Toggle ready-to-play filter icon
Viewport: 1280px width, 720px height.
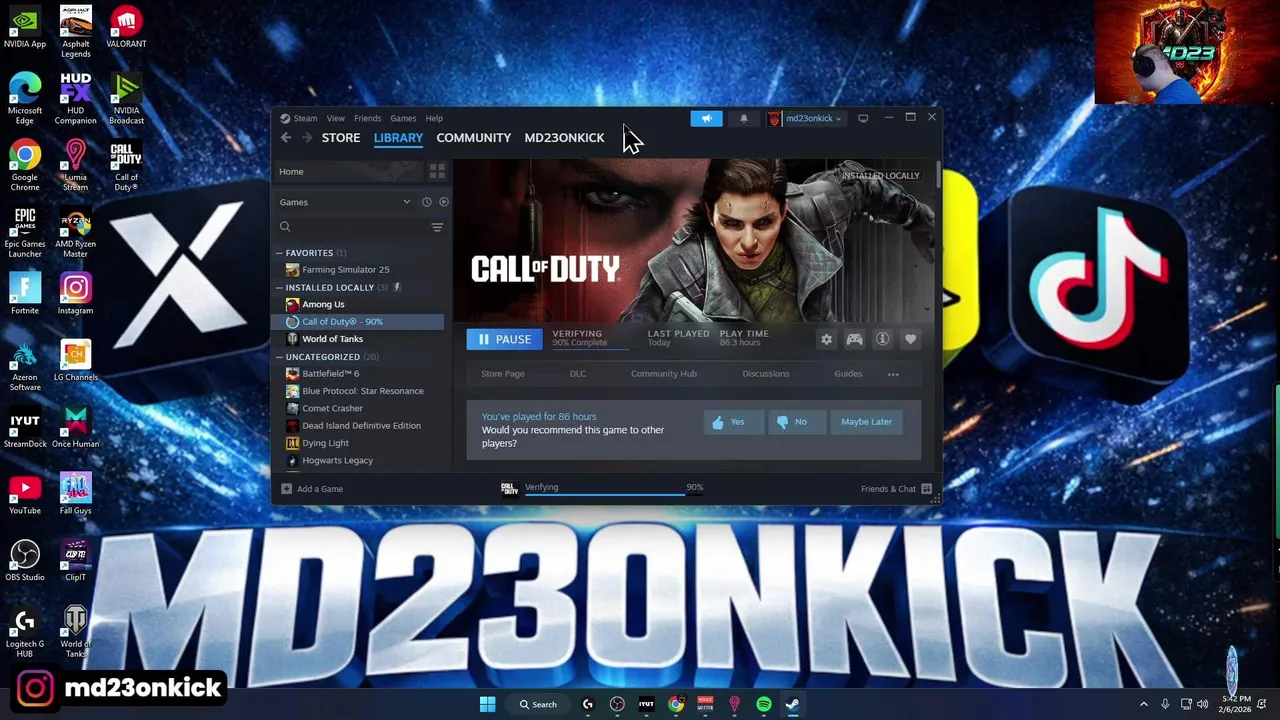coord(444,202)
